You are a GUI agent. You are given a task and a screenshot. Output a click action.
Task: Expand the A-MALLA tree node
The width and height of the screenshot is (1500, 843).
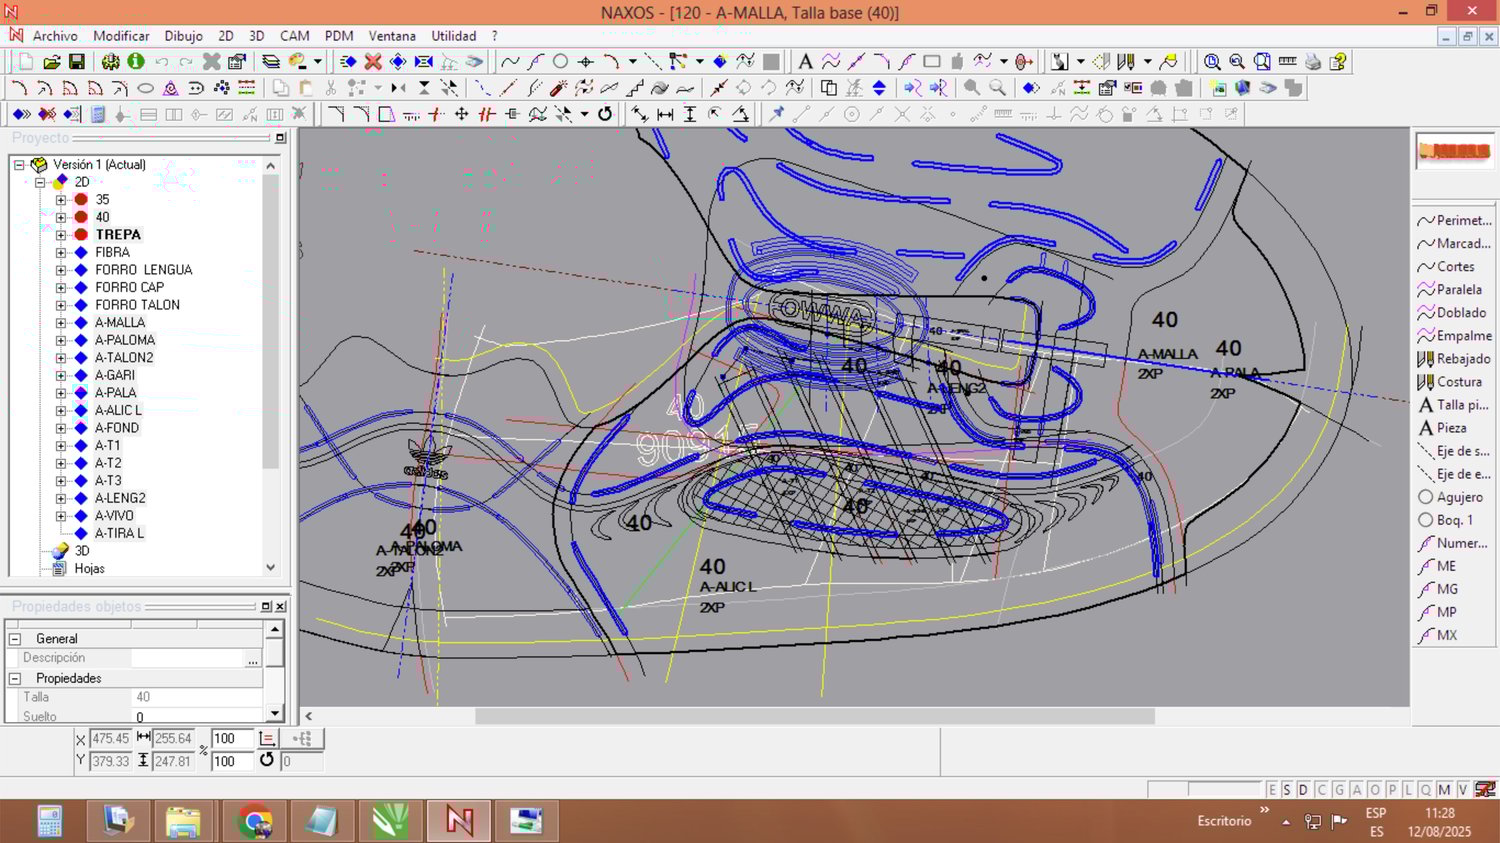(61, 323)
